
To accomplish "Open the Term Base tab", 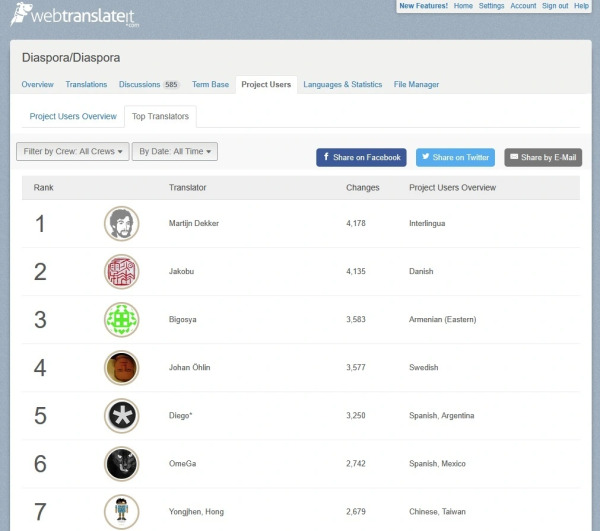I will [x=208, y=85].
